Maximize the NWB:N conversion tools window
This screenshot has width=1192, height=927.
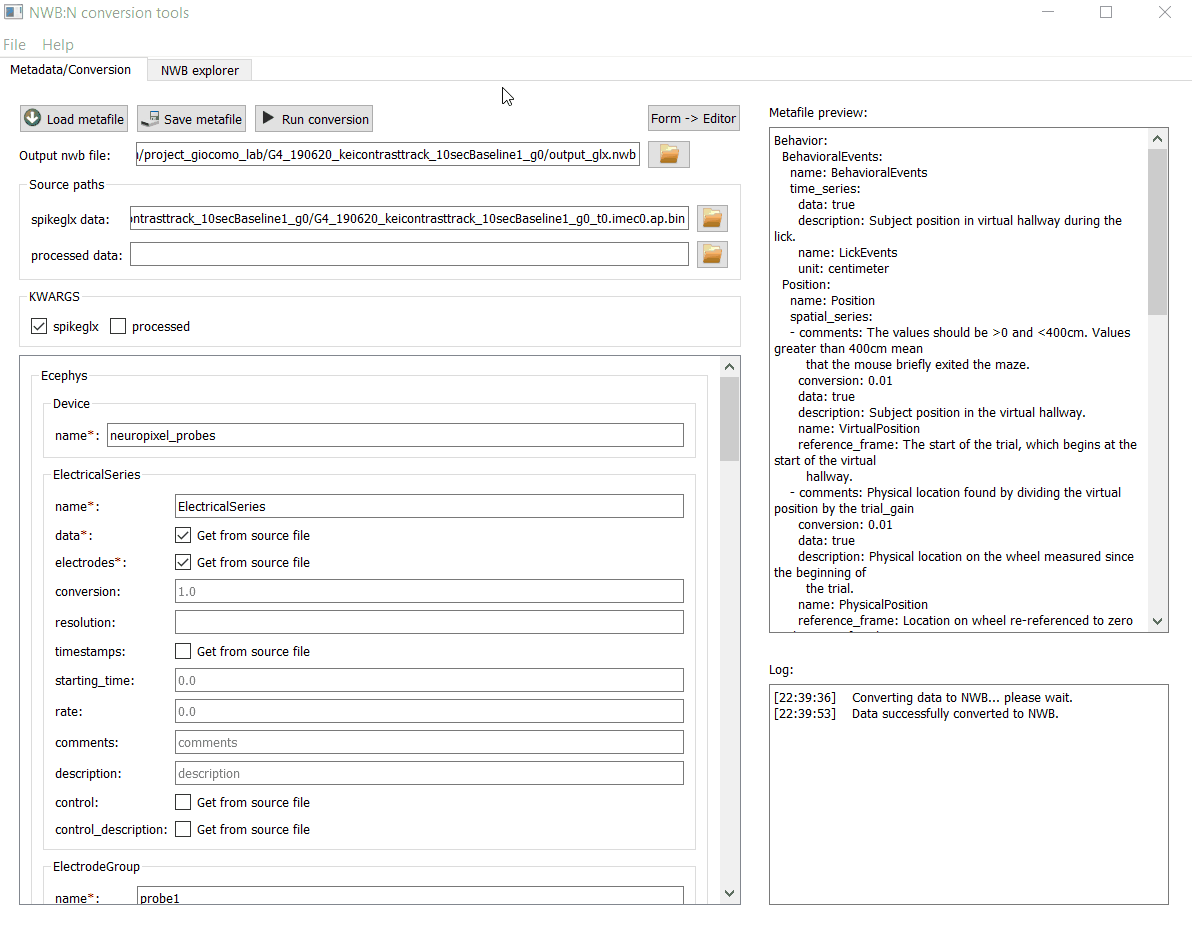(1106, 12)
